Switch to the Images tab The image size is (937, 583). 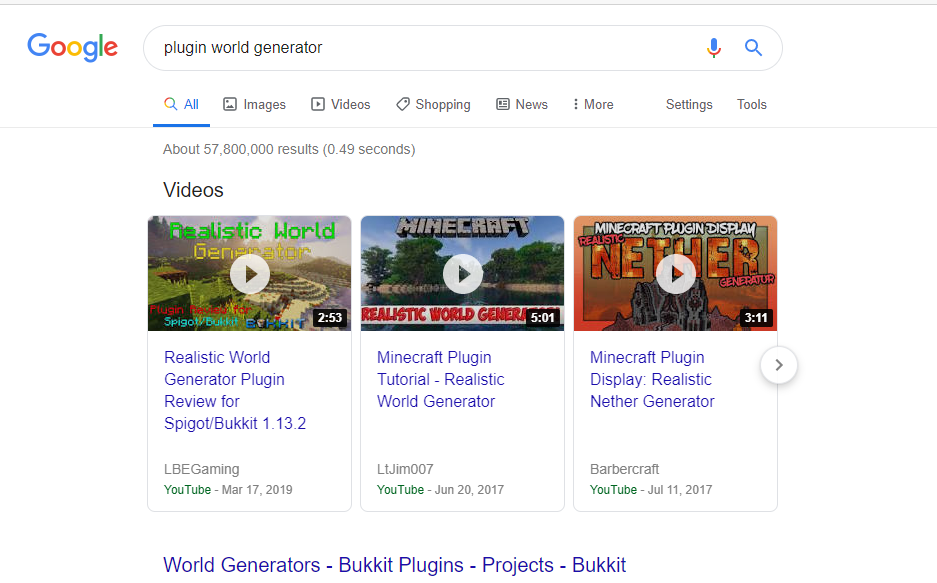pos(254,105)
